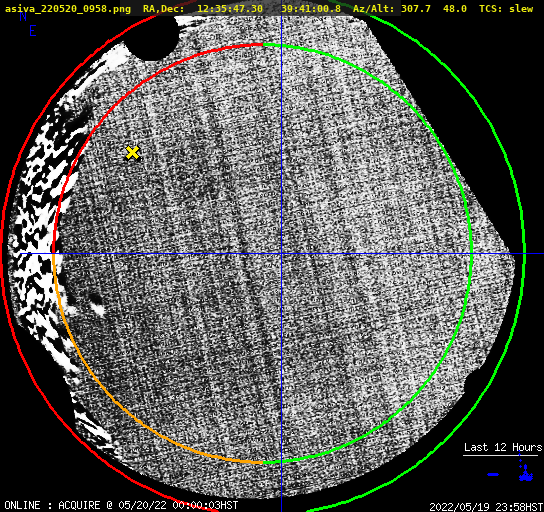
Task: Click the RA value 12:35:47.30
Action: [230, 9]
